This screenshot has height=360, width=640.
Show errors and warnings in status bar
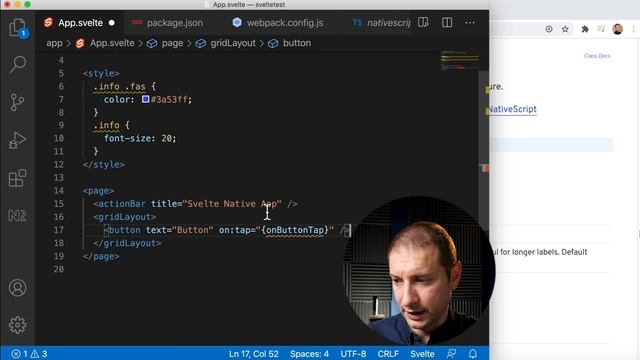click(29, 354)
